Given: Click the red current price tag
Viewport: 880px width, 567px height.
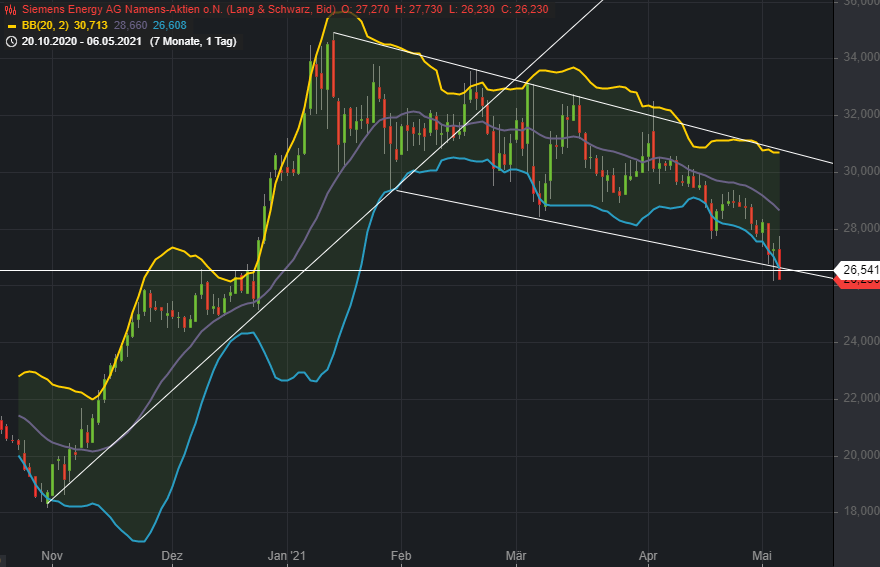Looking at the screenshot, I should click(856, 283).
